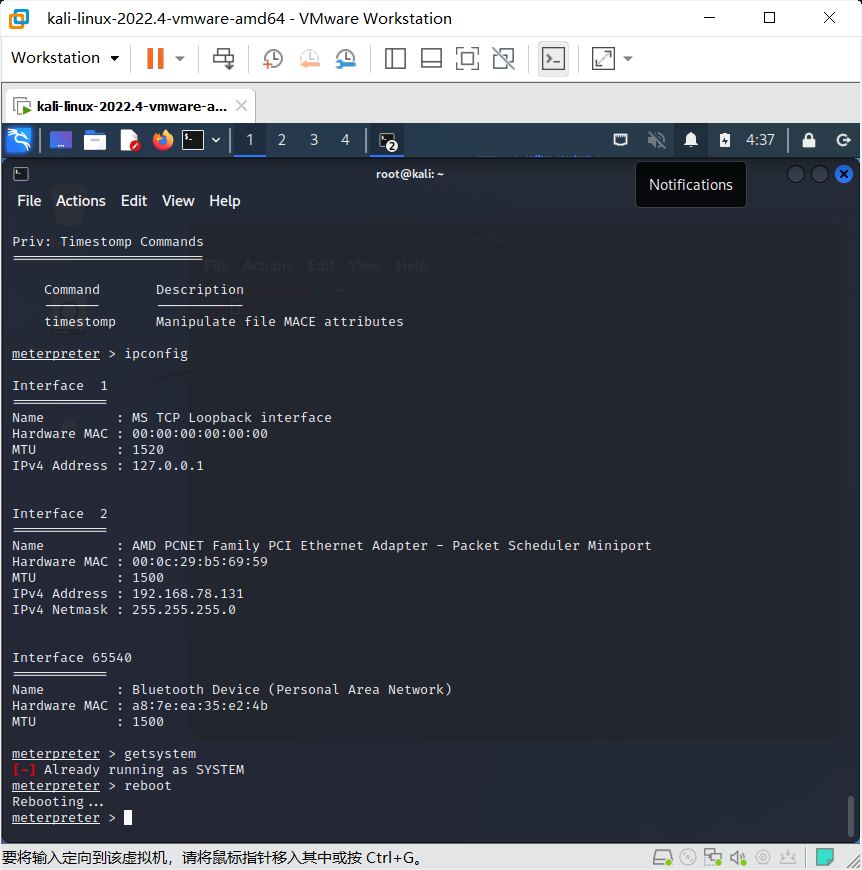Switch to workspace 4
This screenshot has width=862, height=870.
(345, 140)
